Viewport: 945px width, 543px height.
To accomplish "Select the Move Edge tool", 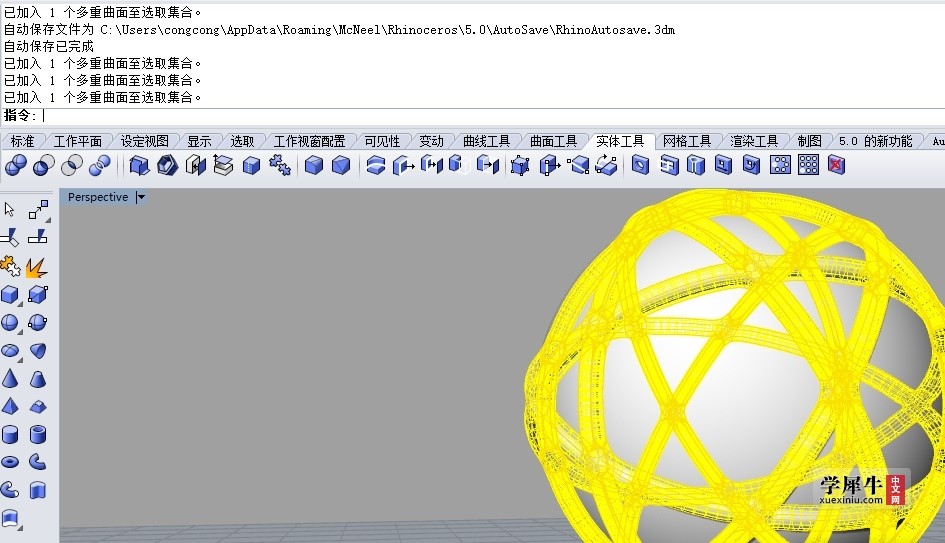I will click(549, 165).
